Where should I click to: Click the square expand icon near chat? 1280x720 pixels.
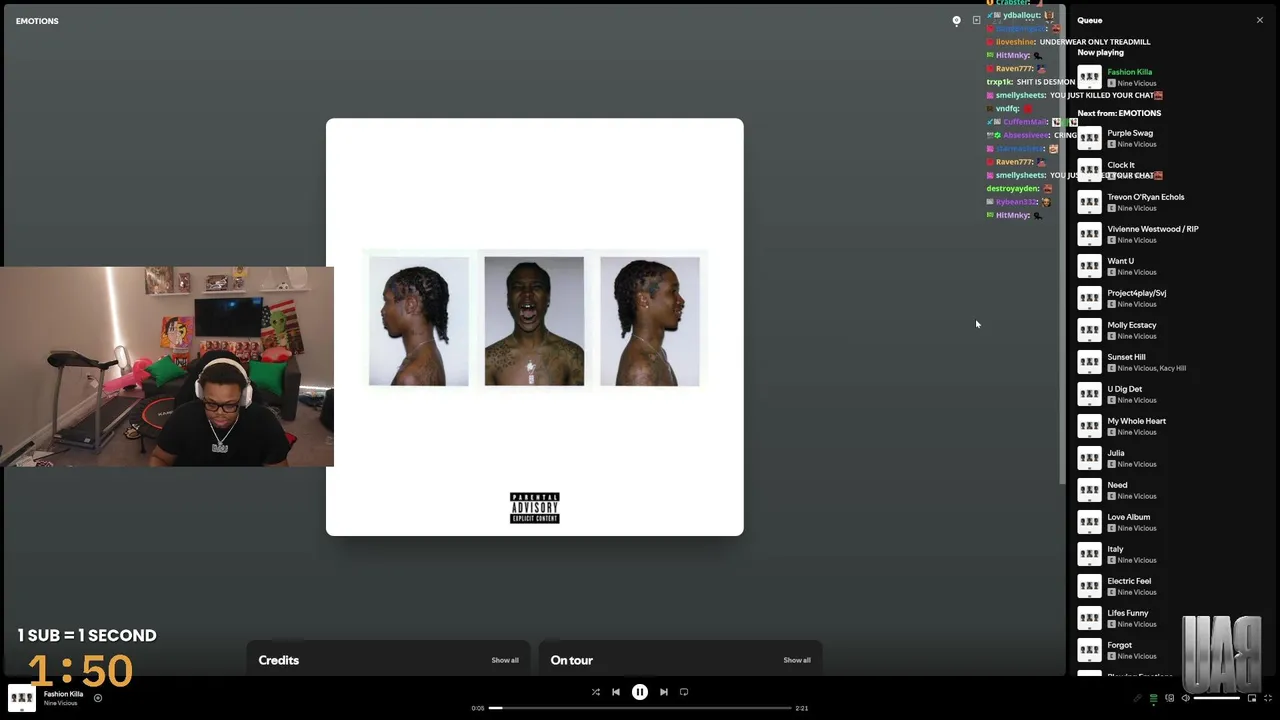(x=977, y=20)
